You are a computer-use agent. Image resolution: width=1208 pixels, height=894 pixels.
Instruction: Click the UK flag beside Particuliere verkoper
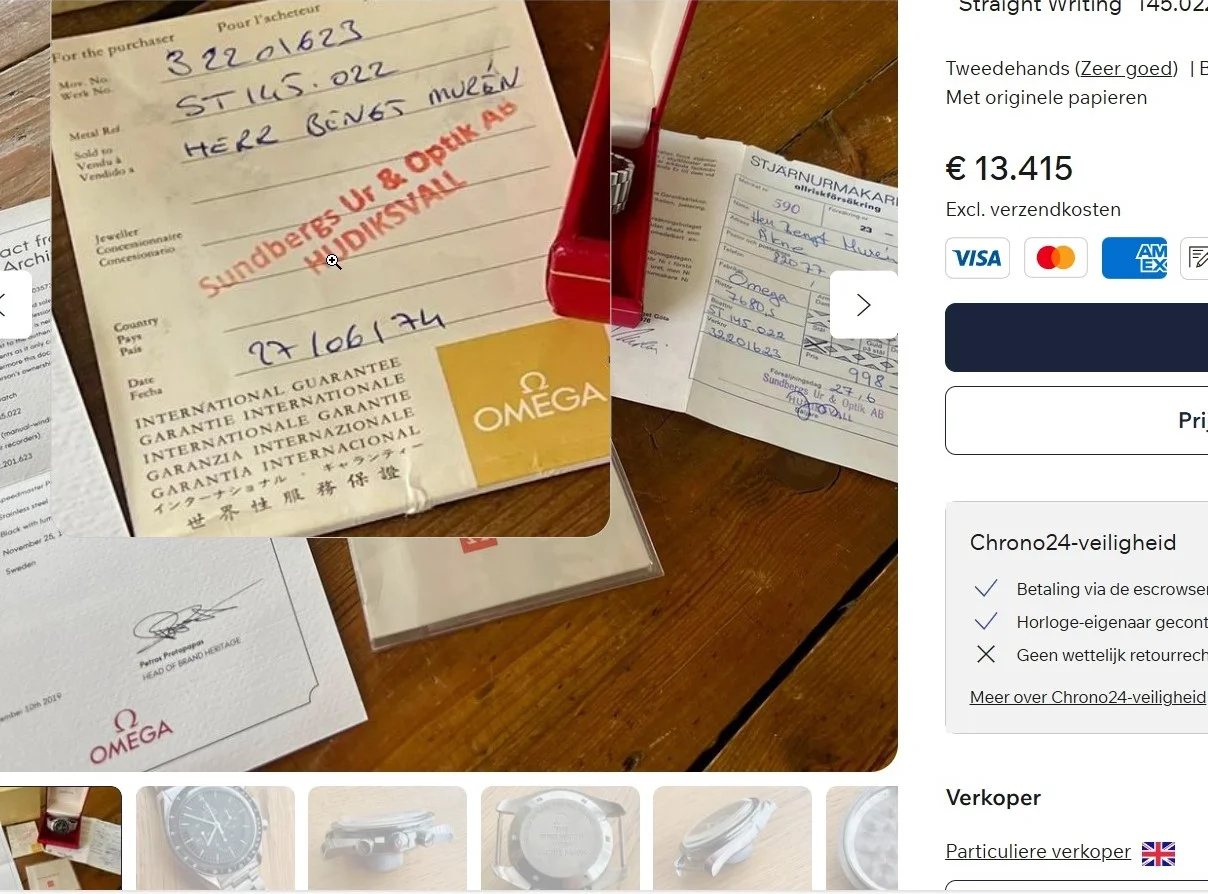[x=1158, y=853]
